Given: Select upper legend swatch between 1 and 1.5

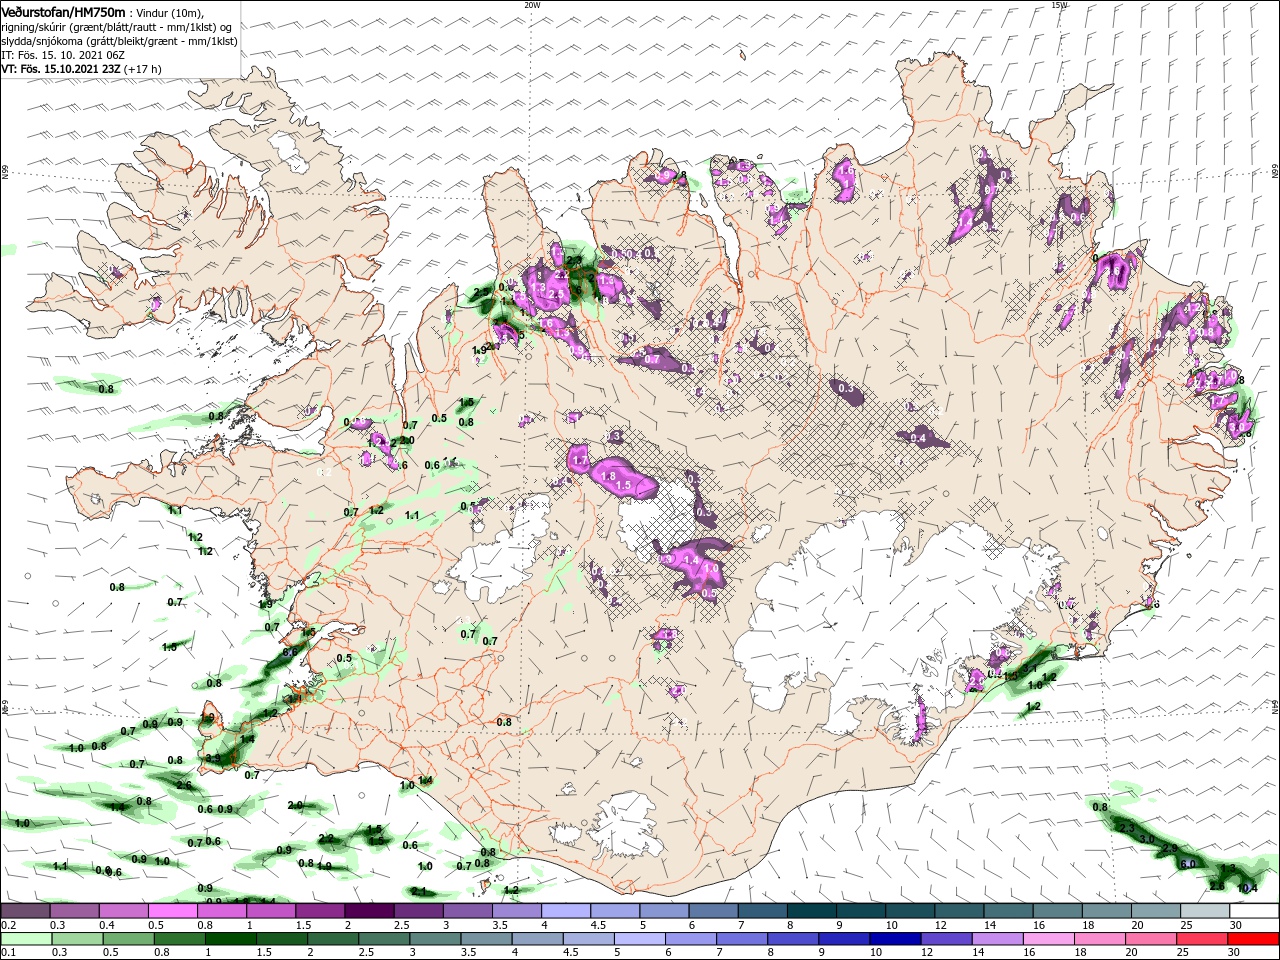Looking at the screenshot, I should [x=270, y=911].
